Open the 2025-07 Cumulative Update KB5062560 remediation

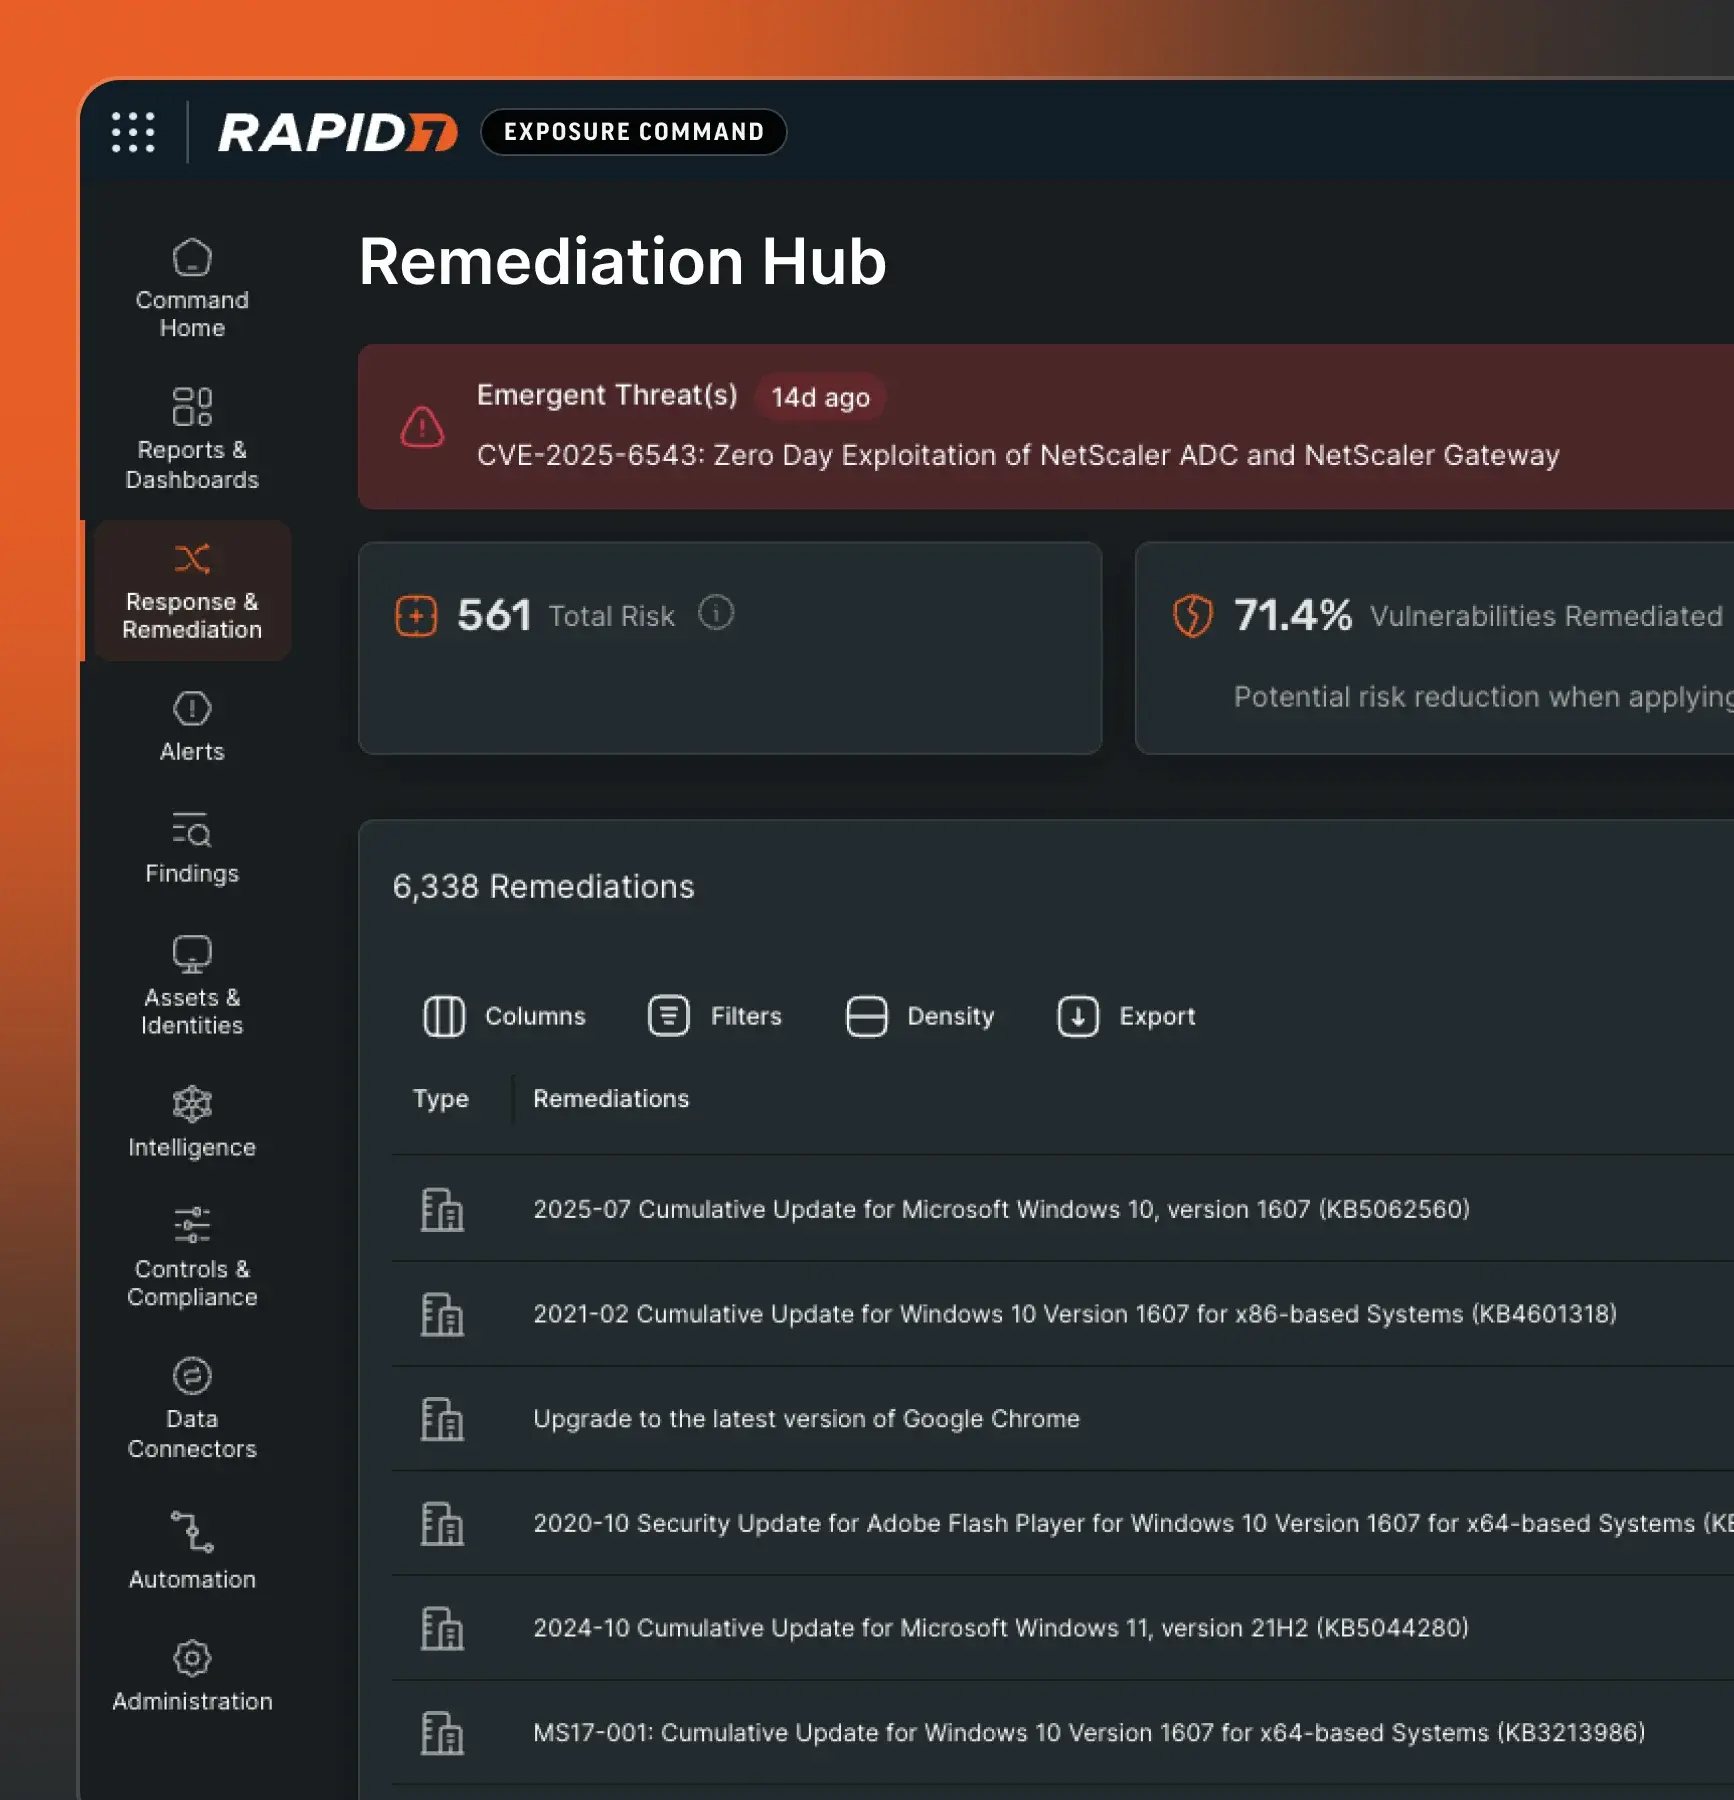click(1001, 1209)
